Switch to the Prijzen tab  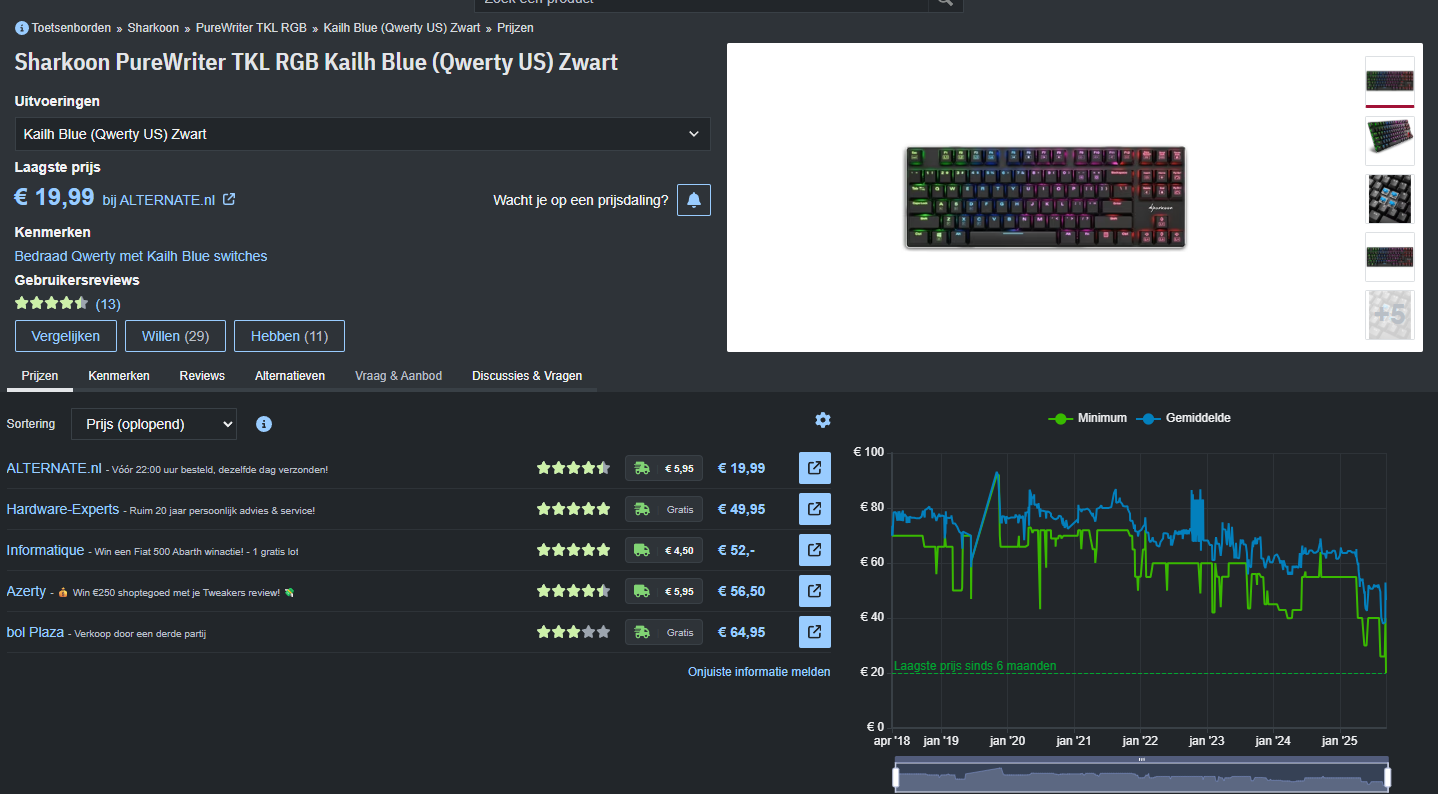40,376
